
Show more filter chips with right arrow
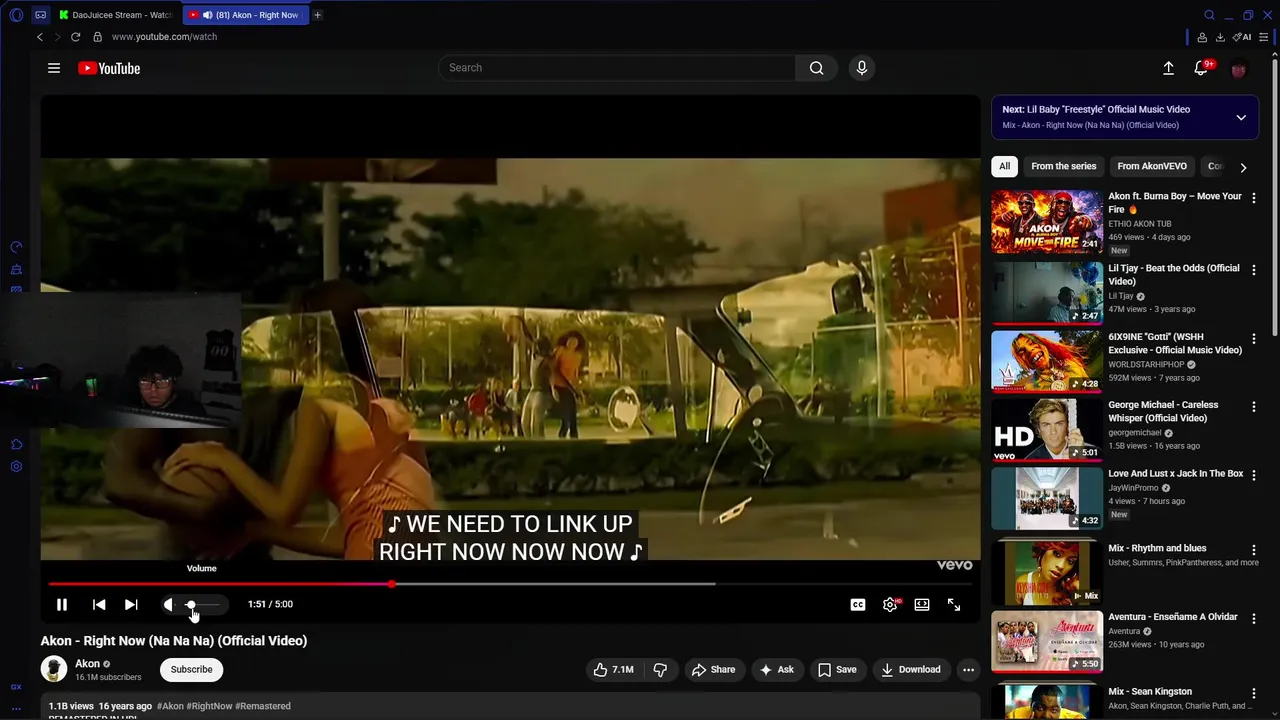tap(1243, 167)
